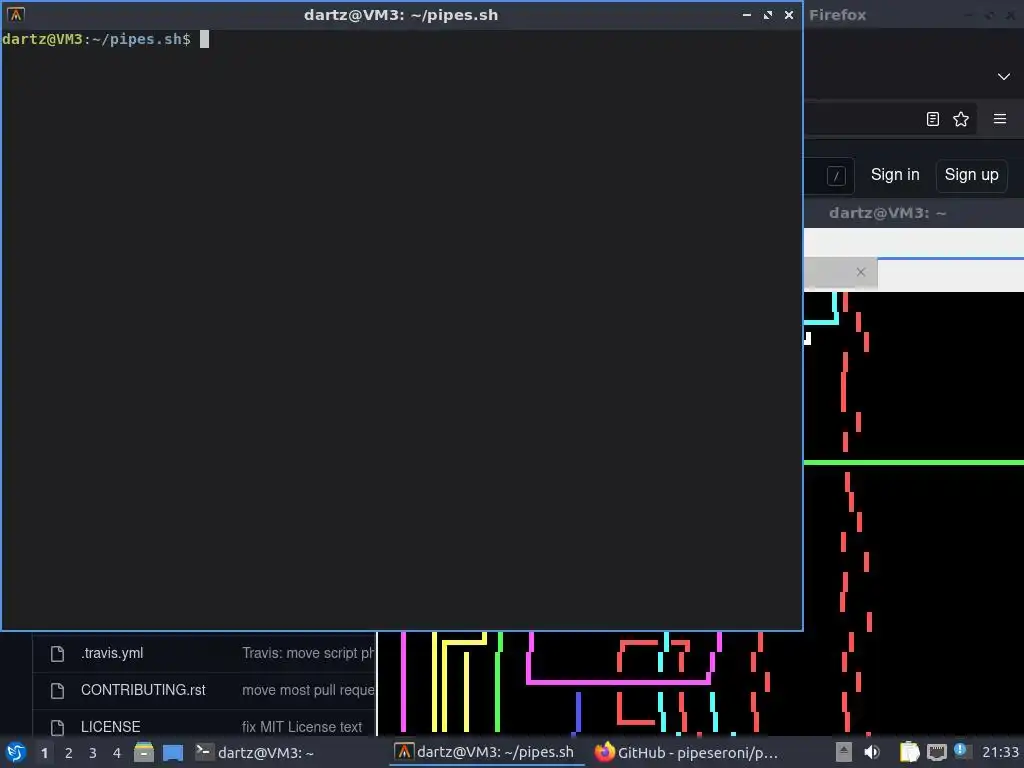The image size is (1024, 768).
Task: Maximize the pipes.sh terminal window
Action: [x=768, y=15]
